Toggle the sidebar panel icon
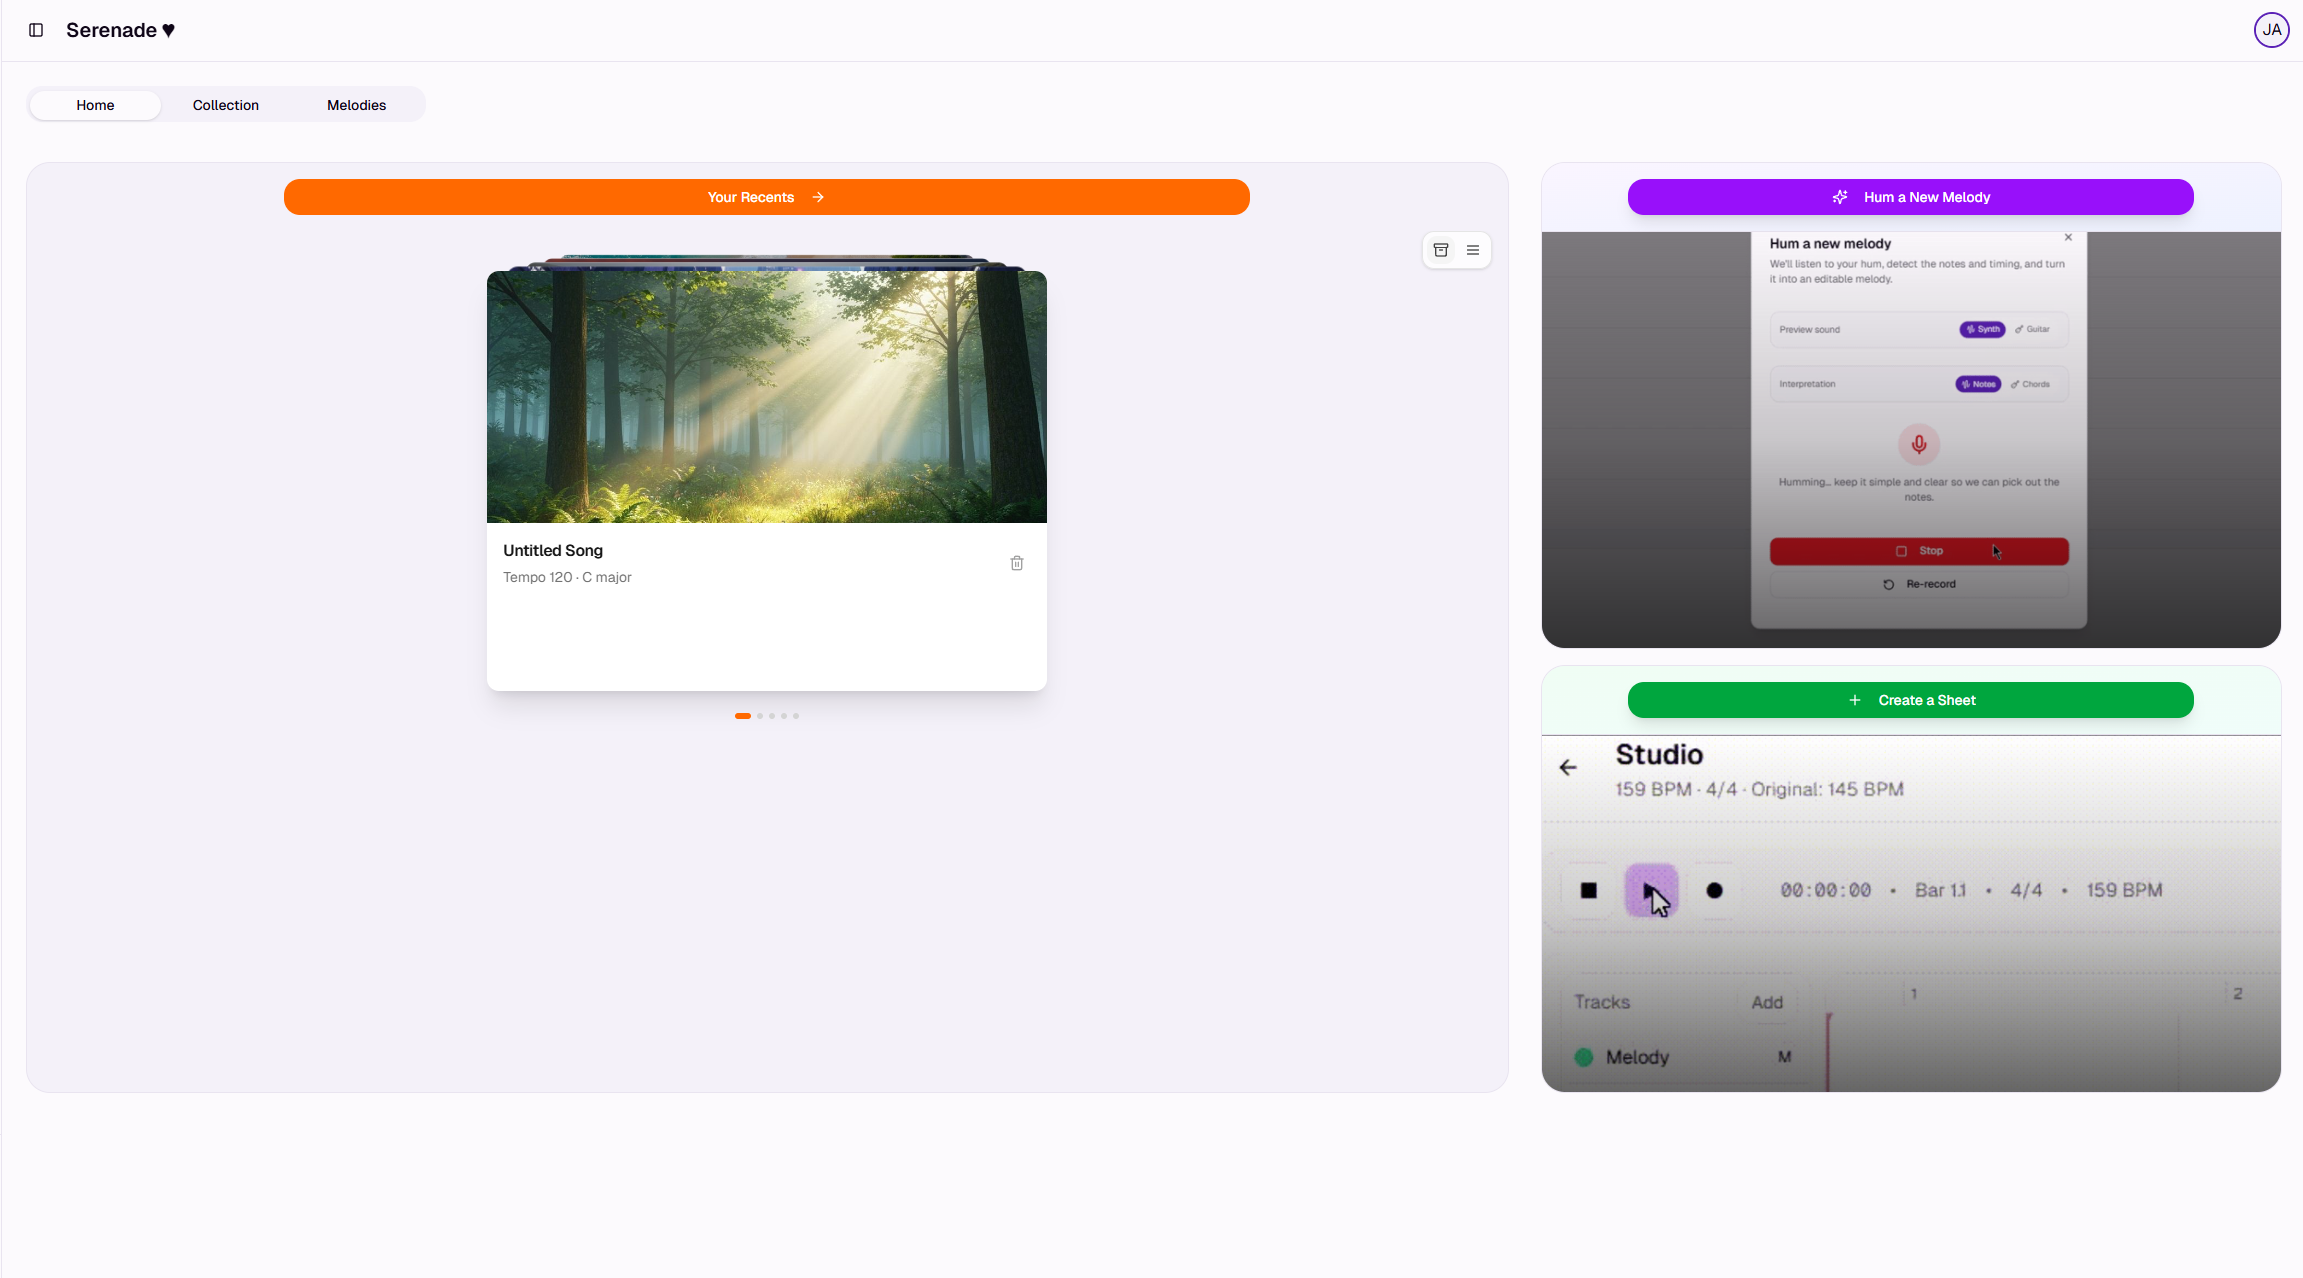 pos(36,30)
